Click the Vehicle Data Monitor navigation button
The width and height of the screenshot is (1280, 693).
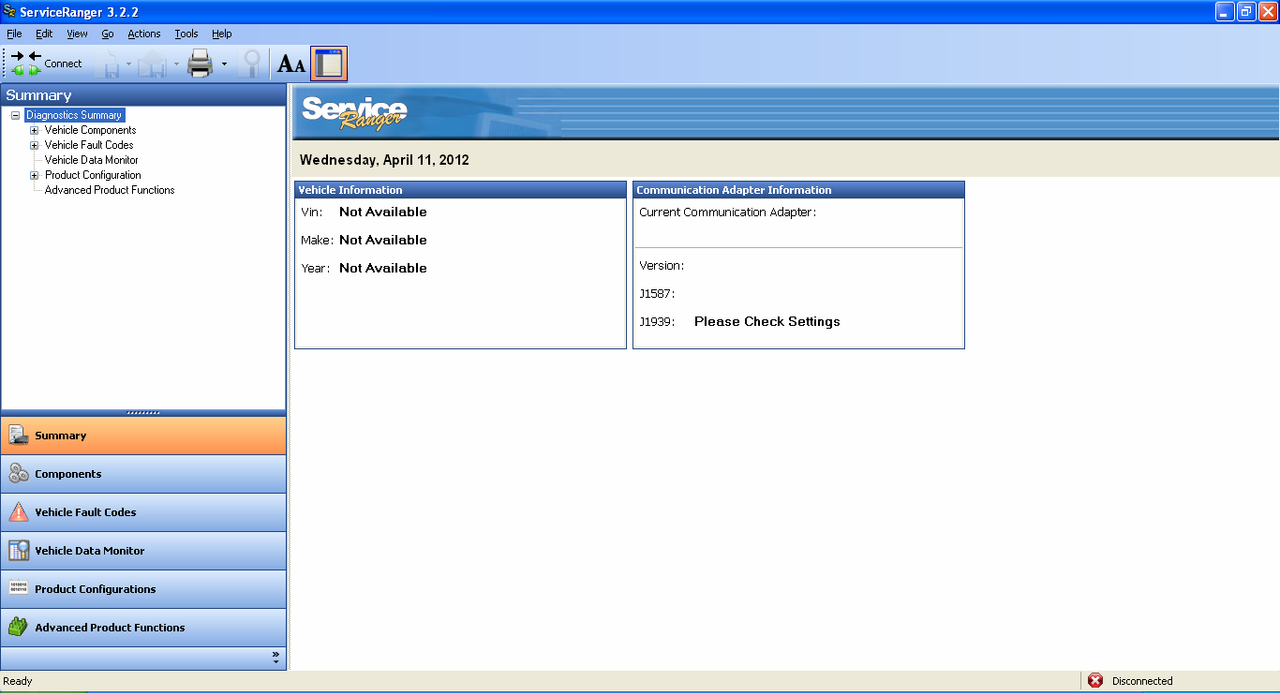tap(143, 551)
